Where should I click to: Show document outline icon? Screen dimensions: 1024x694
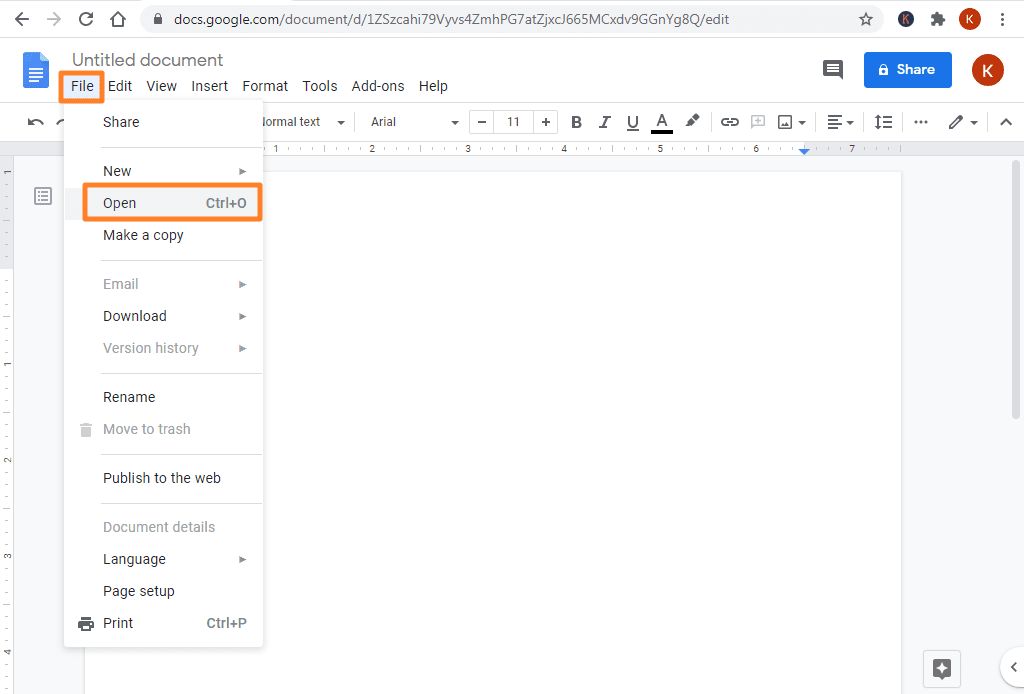[43, 196]
